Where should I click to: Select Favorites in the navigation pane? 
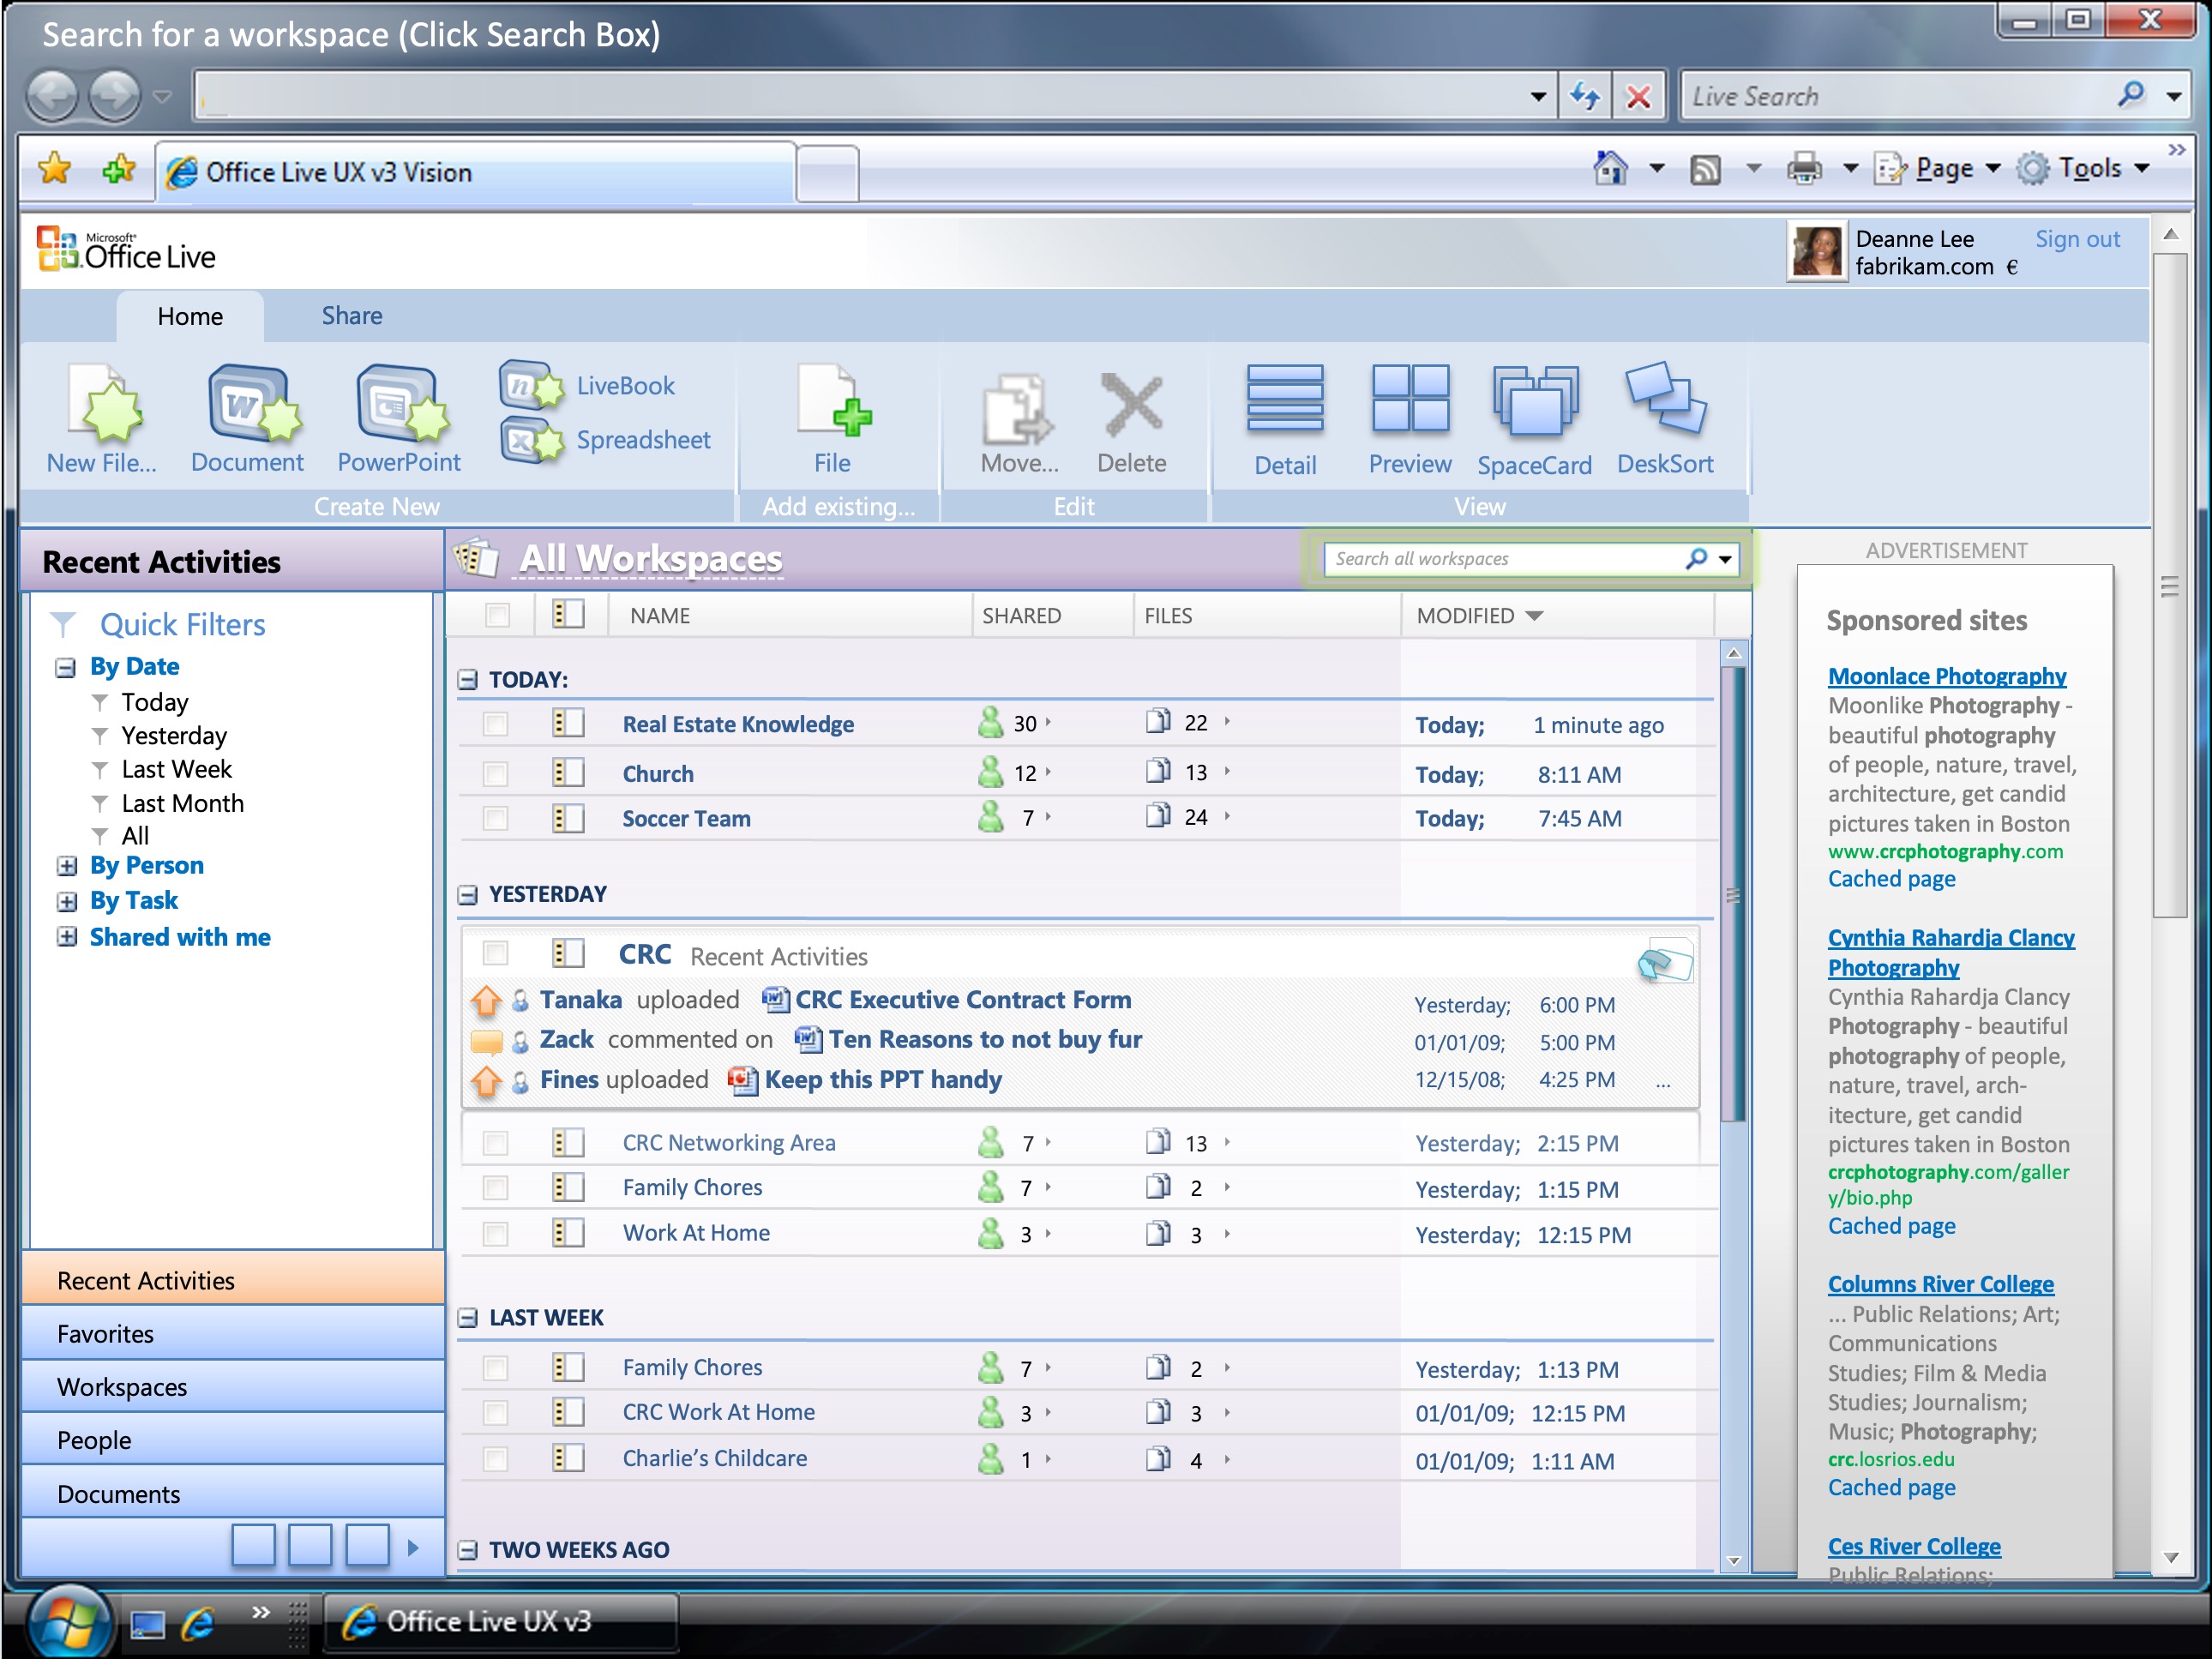[x=232, y=1334]
